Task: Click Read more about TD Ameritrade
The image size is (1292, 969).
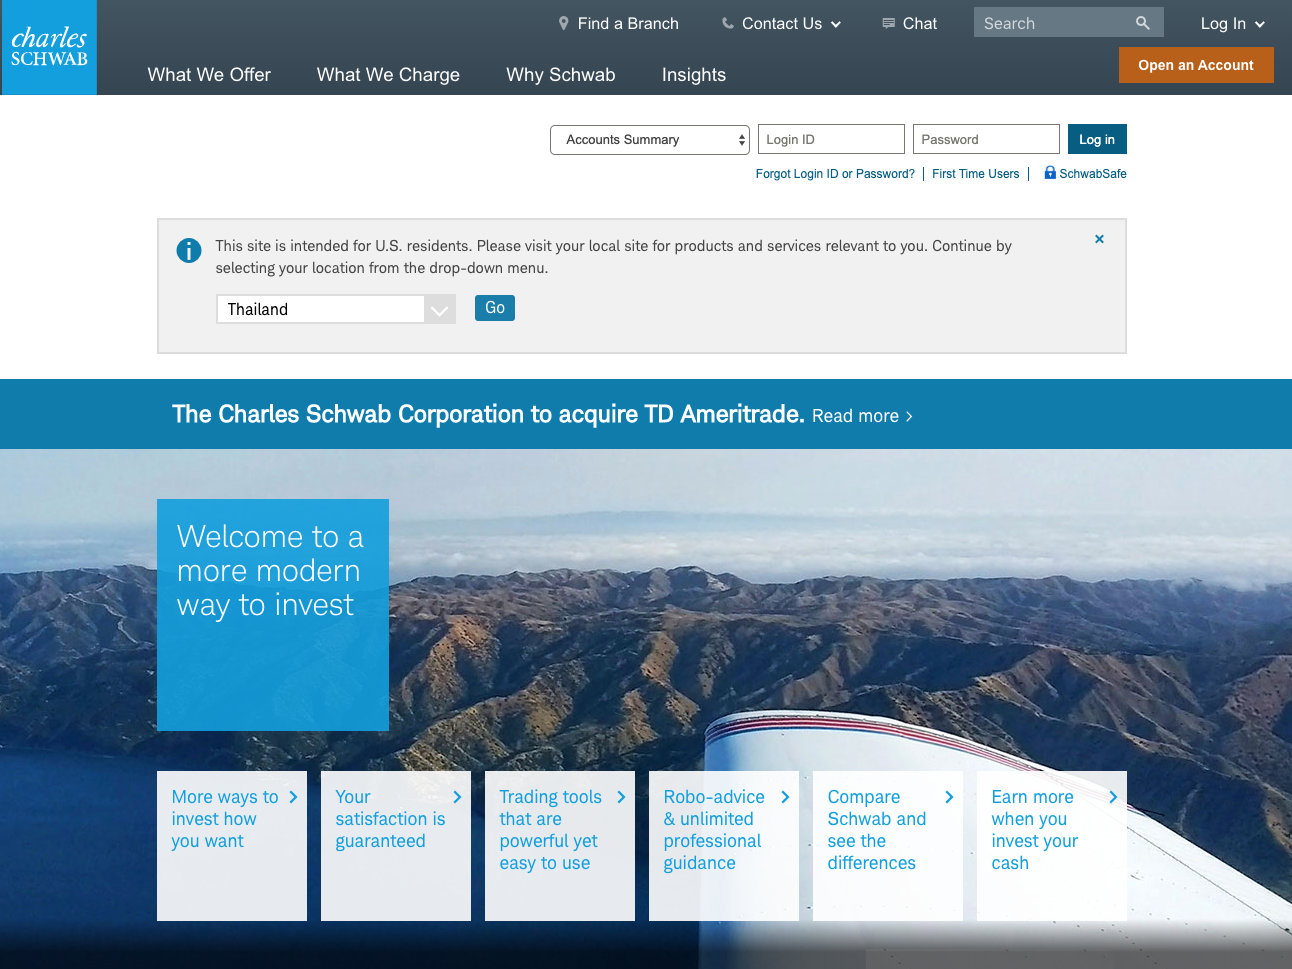Action: tap(862, 416)
